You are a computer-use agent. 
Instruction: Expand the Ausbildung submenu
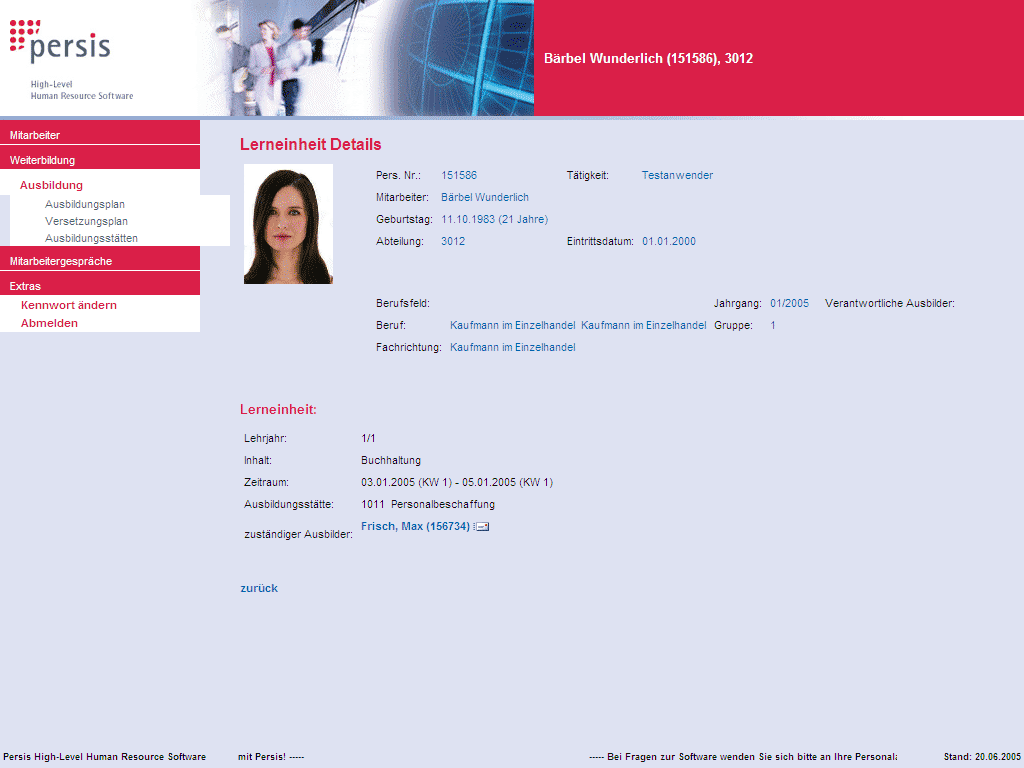(51, 185)
